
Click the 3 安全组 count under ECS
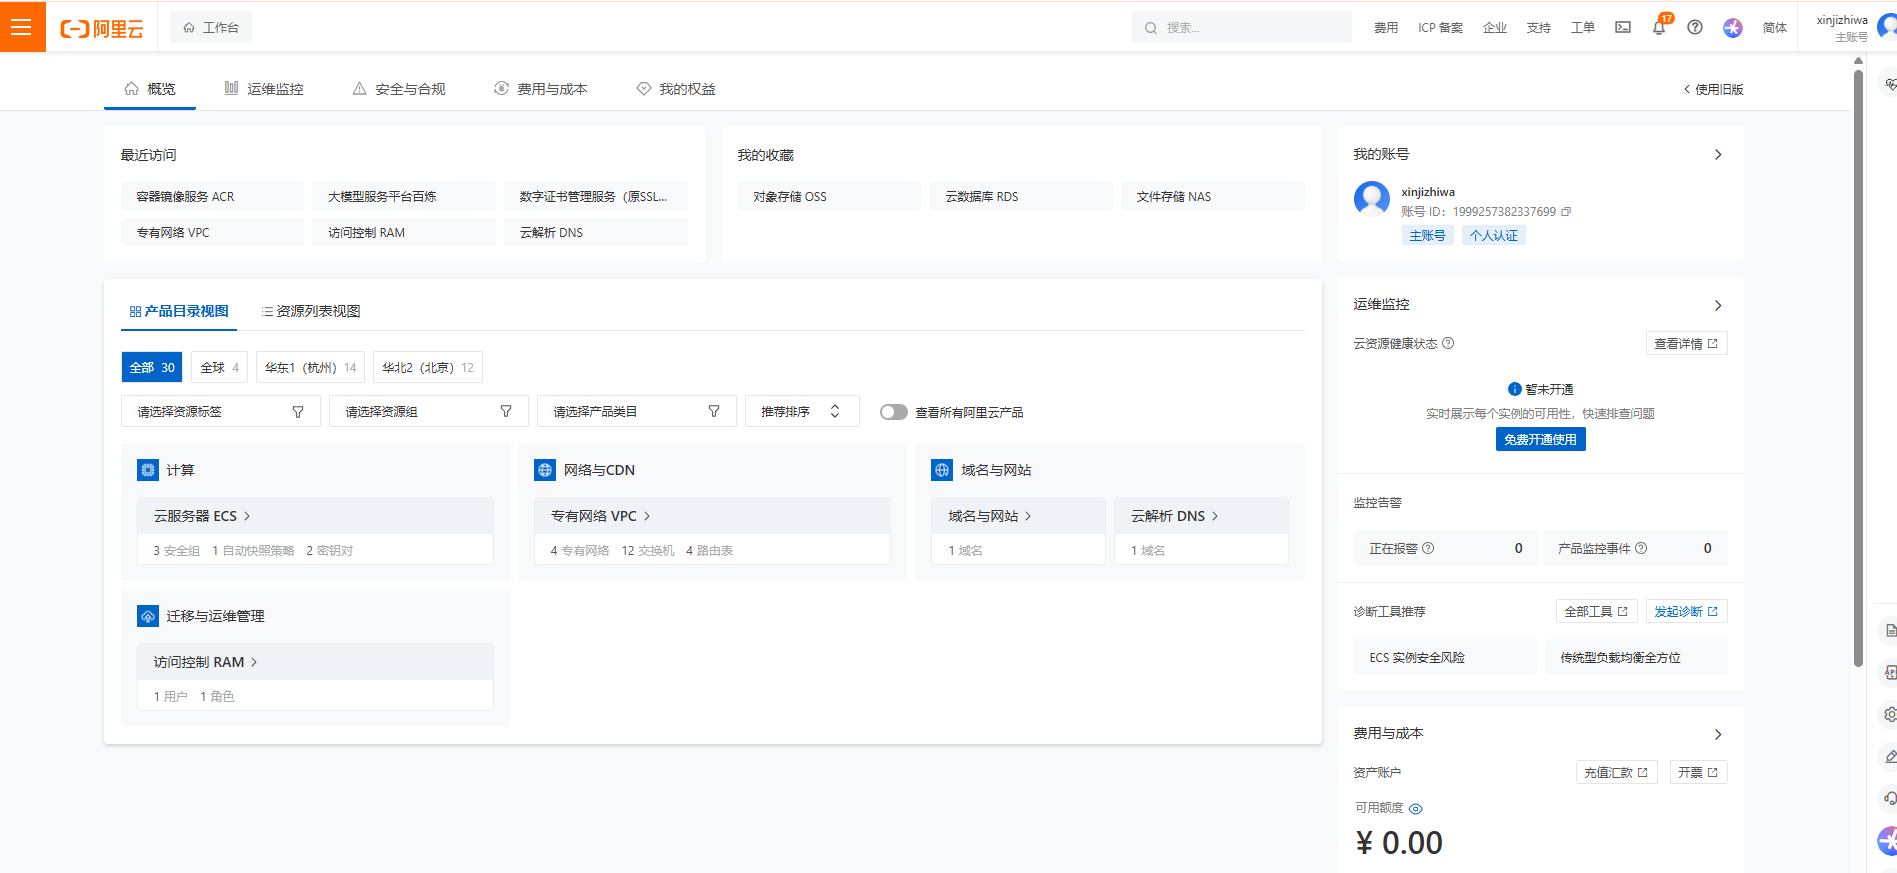[x=177, y=550]
